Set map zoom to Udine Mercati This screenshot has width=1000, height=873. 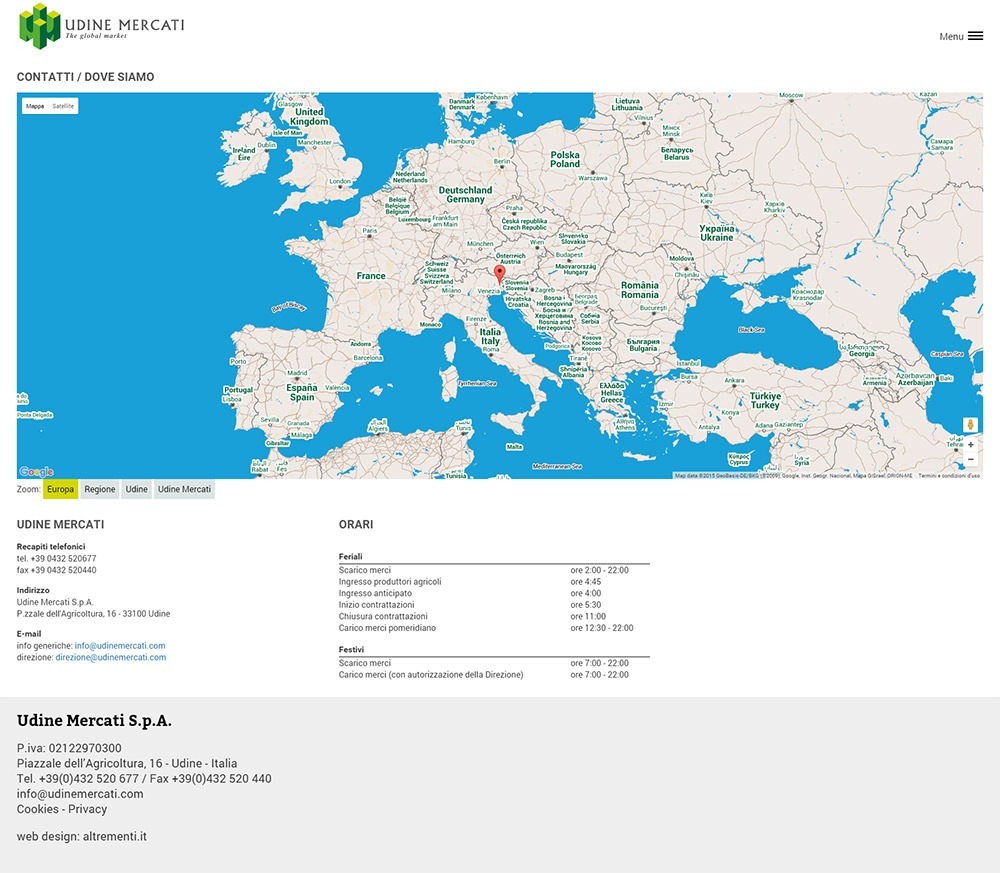click(184, 490)
